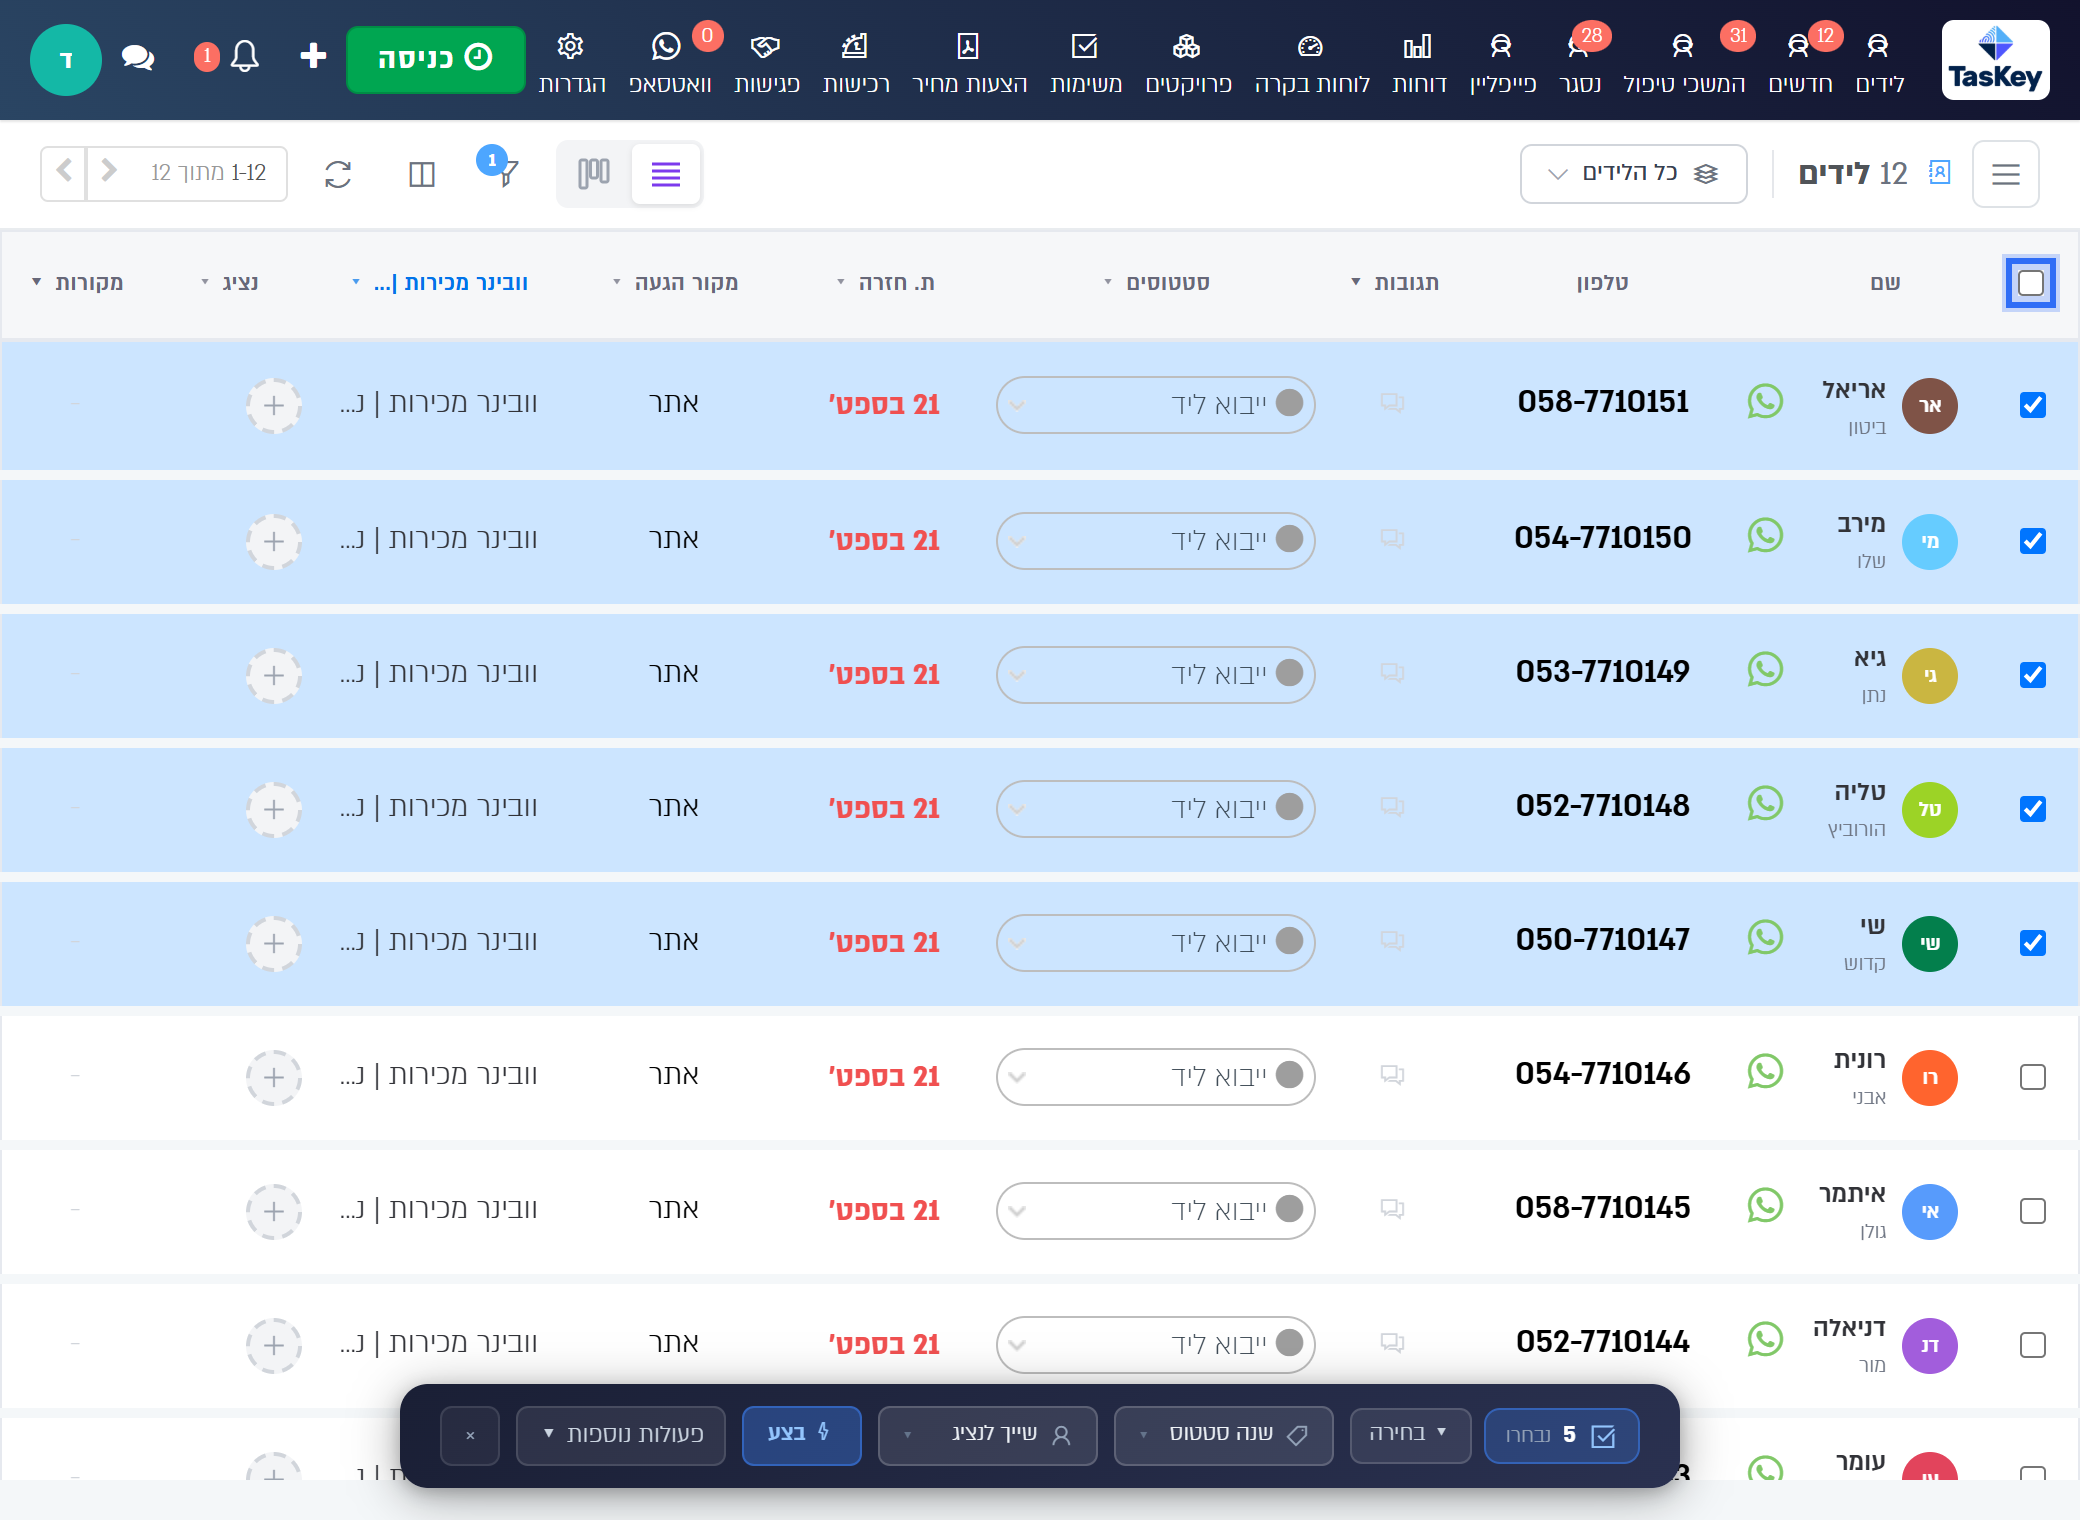Click the plus add-new icon

coord(313,56)
